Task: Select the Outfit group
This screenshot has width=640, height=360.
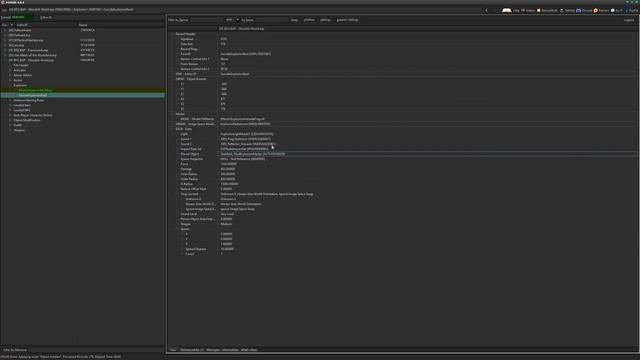Action: pyautogui.click(x=18, y=125)
